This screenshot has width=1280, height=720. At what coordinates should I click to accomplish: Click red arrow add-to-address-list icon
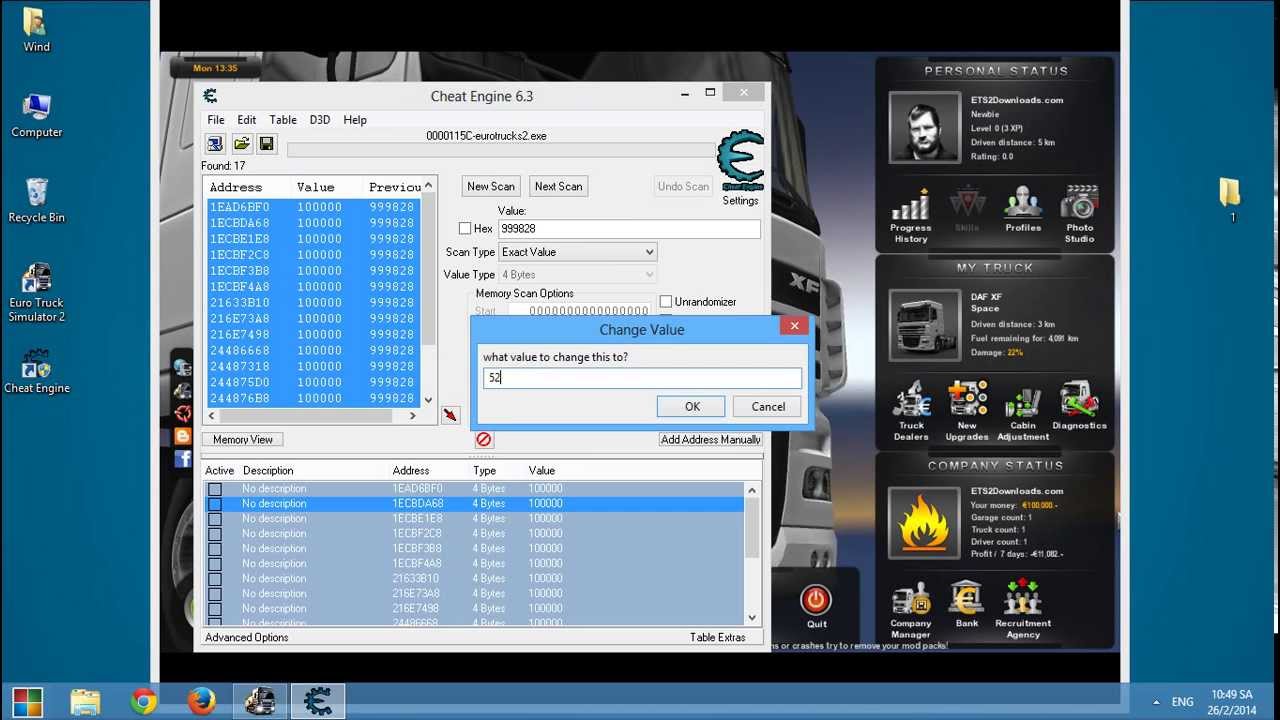(450, 415)
